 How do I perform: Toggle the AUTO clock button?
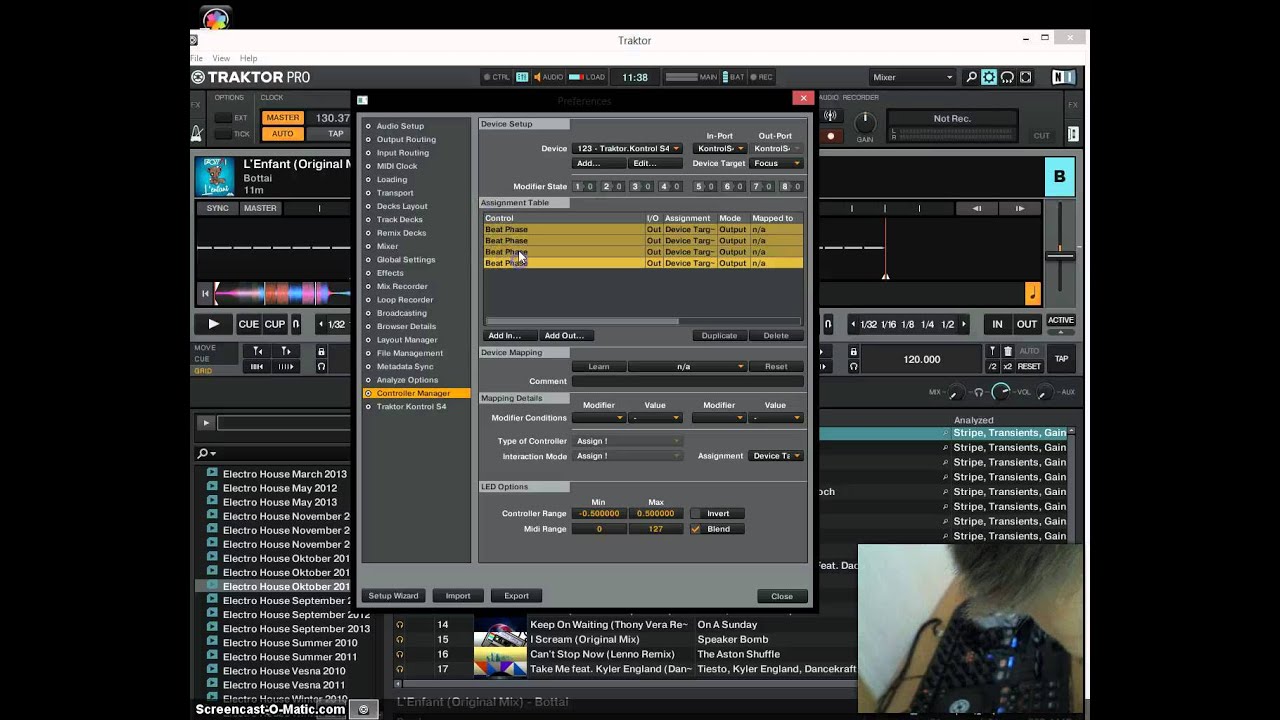tap(282, 133)
